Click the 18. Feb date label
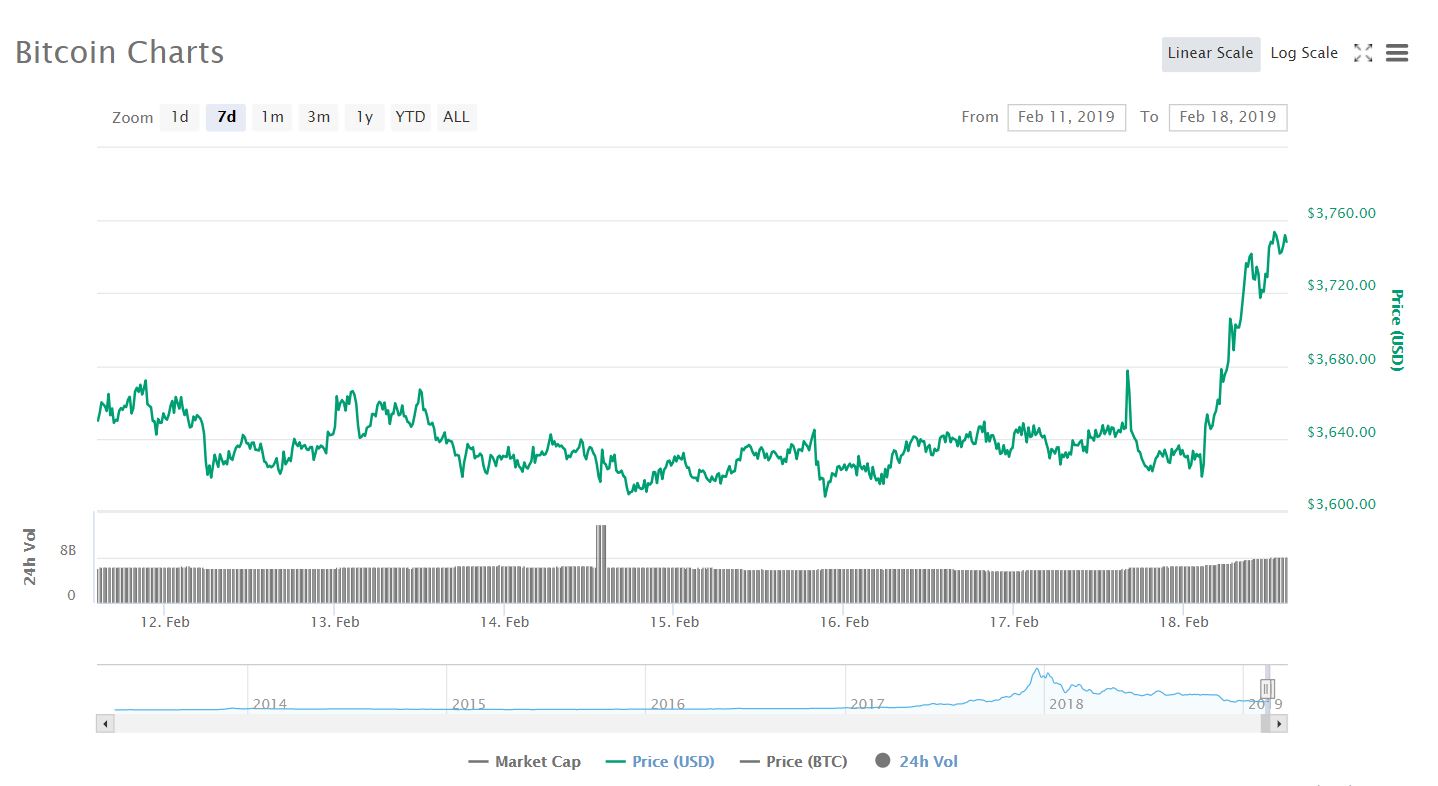The image size is (1438, 786). click(x=1184, y=622)
